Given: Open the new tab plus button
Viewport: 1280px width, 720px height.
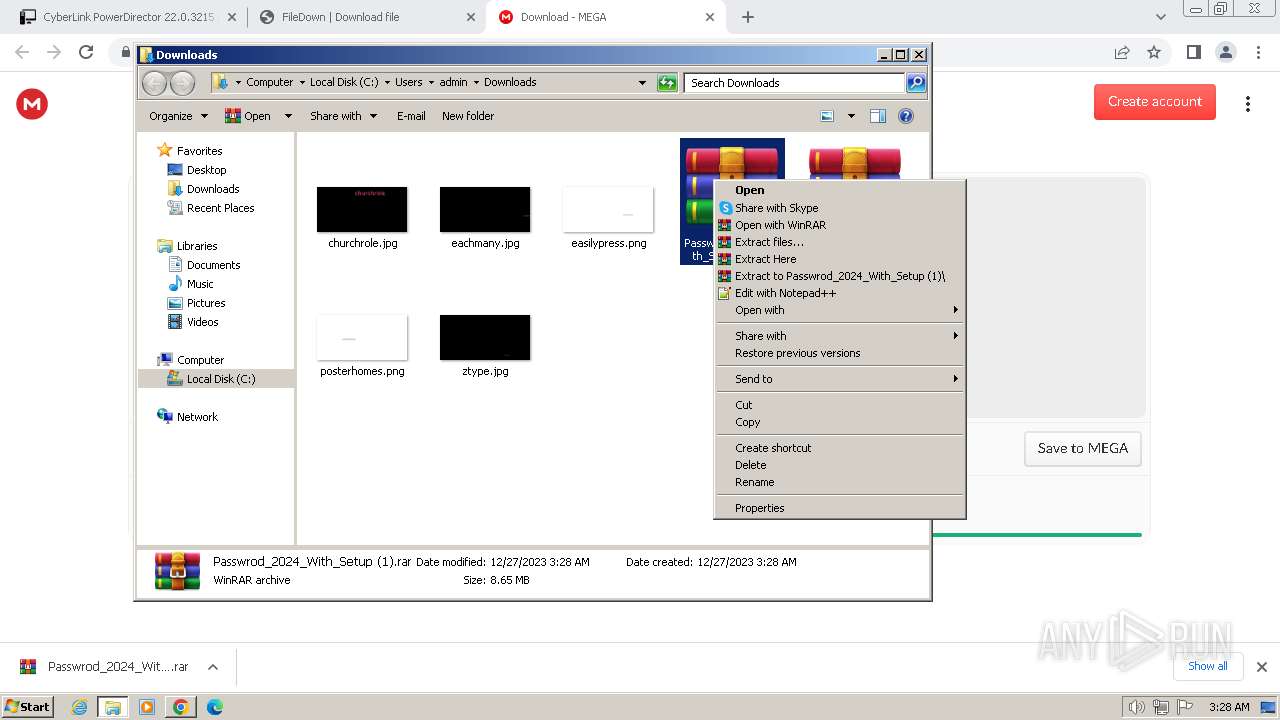Looking at the screenshot, I should [x=748, y=17].
